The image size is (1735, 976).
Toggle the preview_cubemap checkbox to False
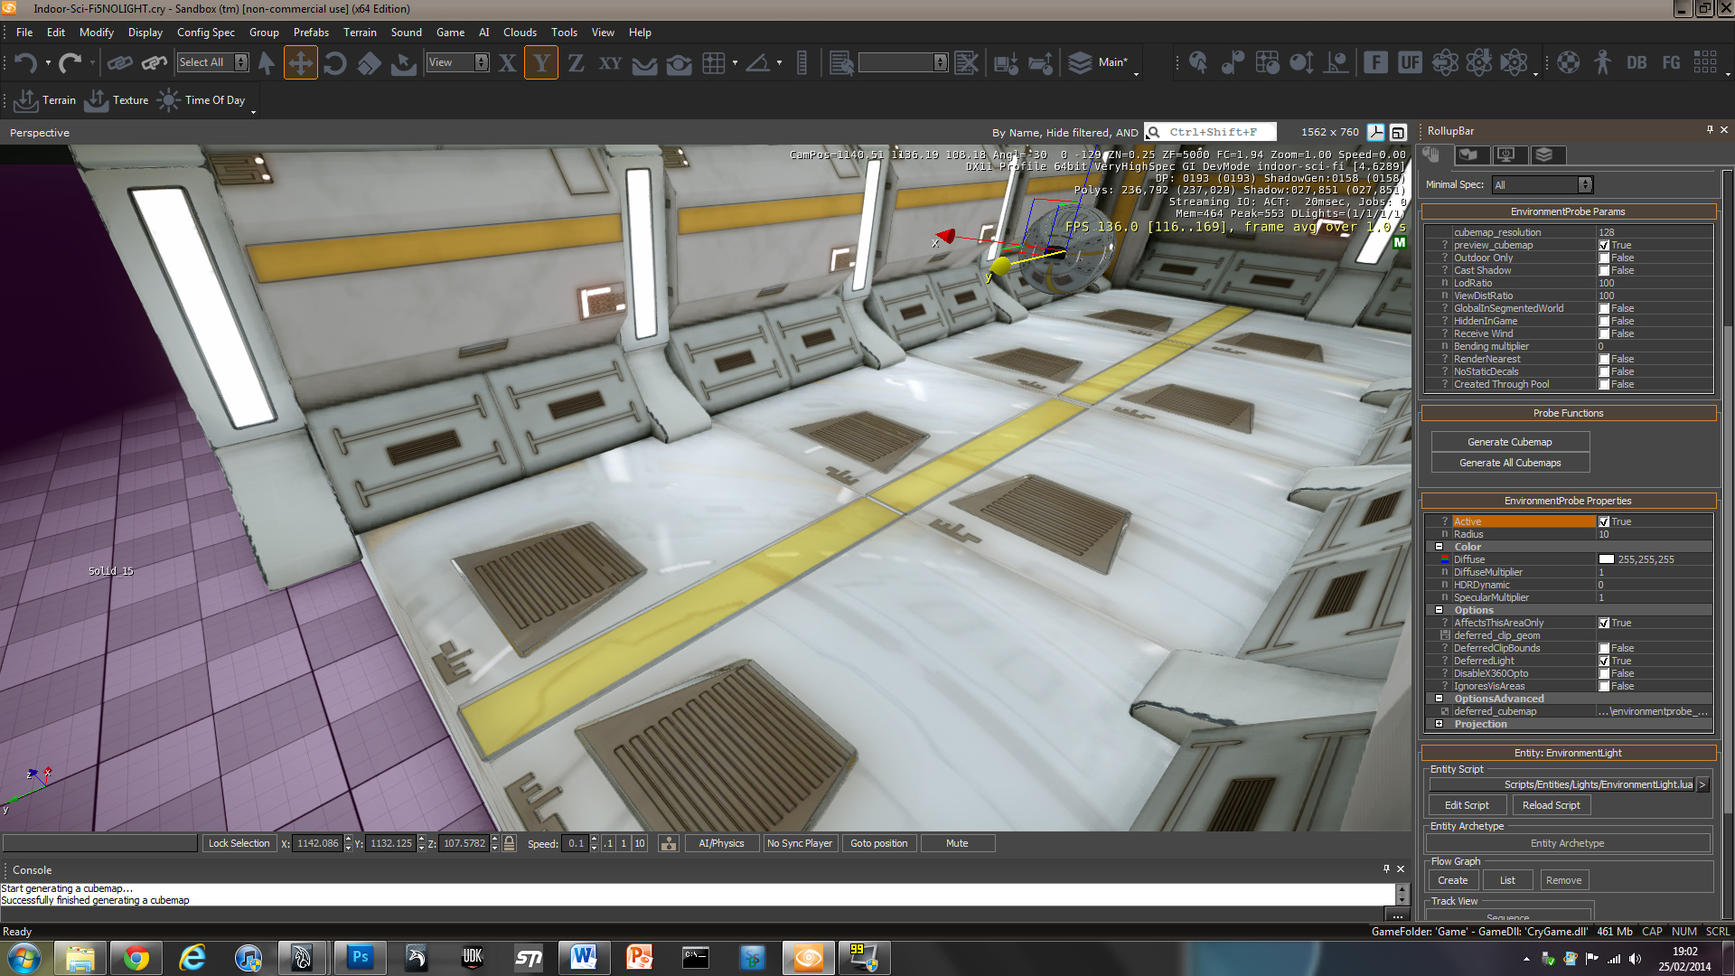coord(1604,244)
